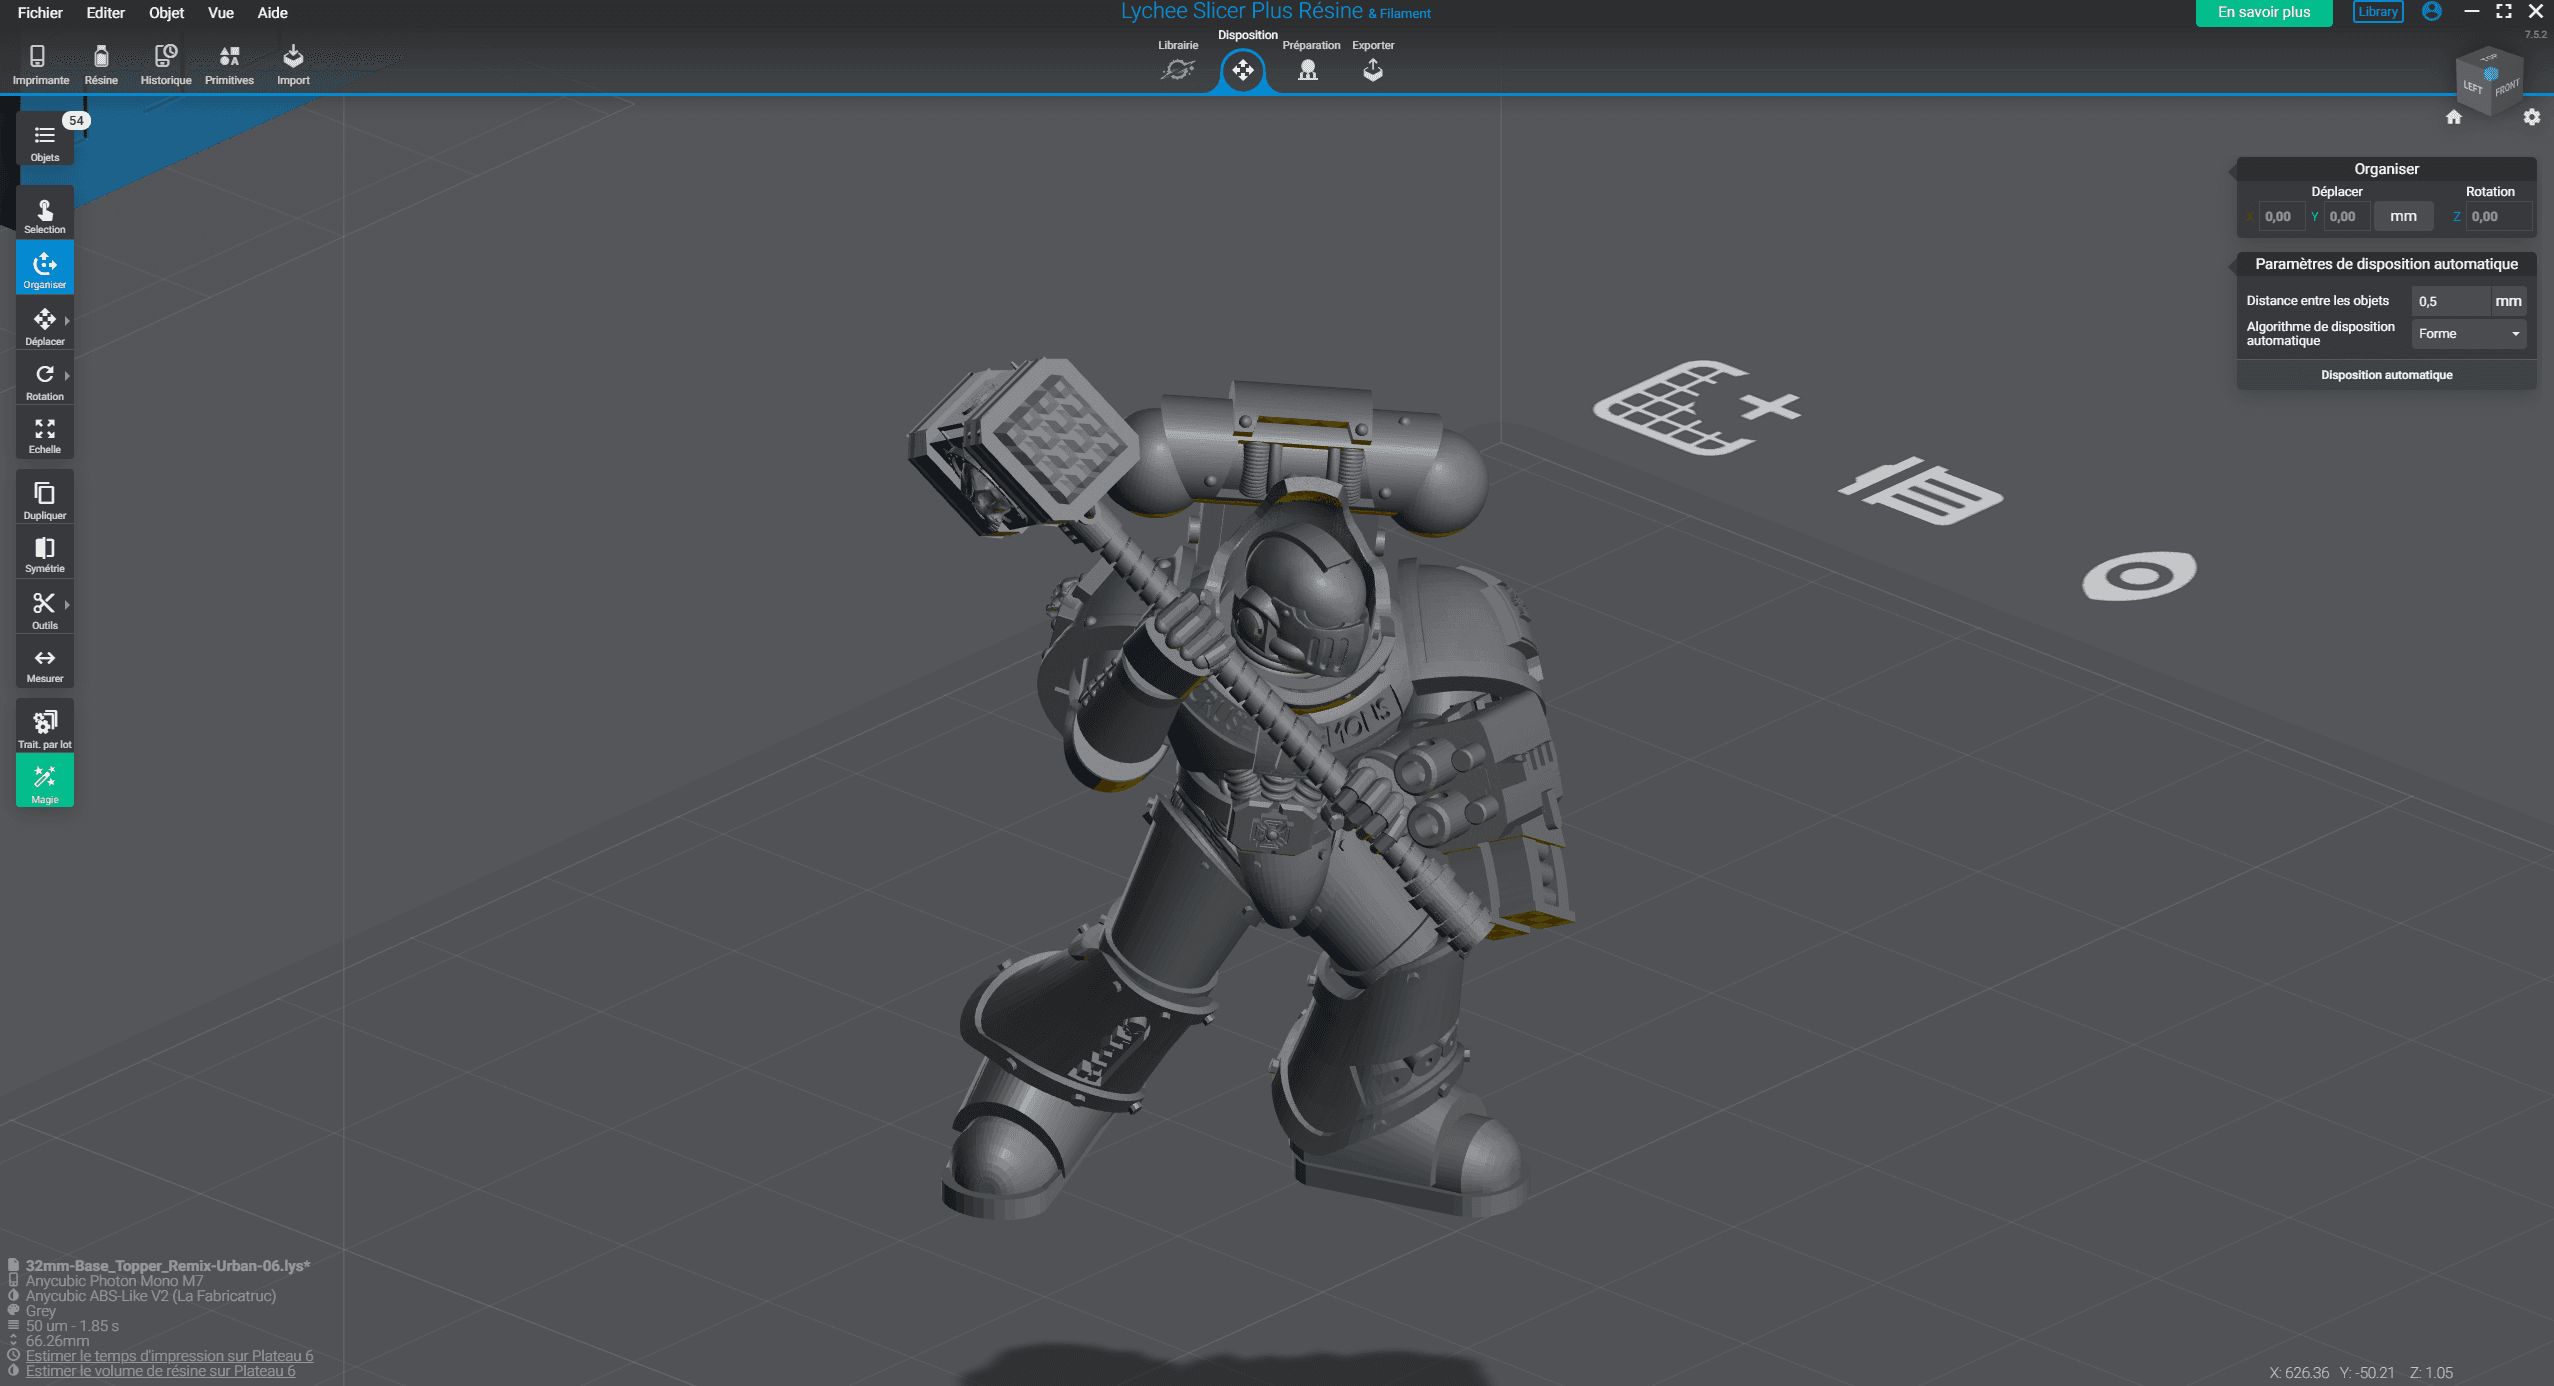This screenshot has width=2554, height=1386.
Task: Open the Forme algorithm dropdown
Action: pos(2468,334)
